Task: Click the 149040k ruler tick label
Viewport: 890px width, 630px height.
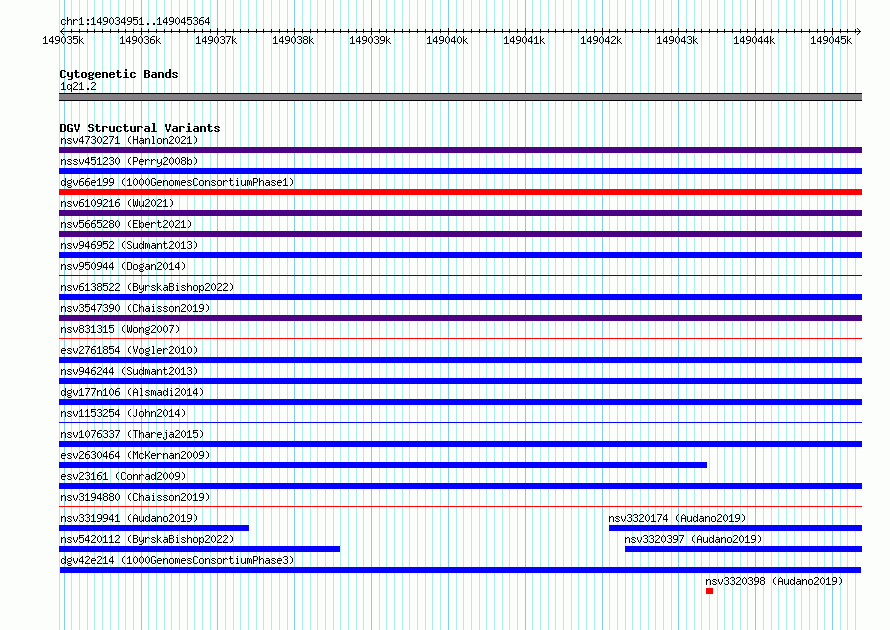Action: point(447,40)
